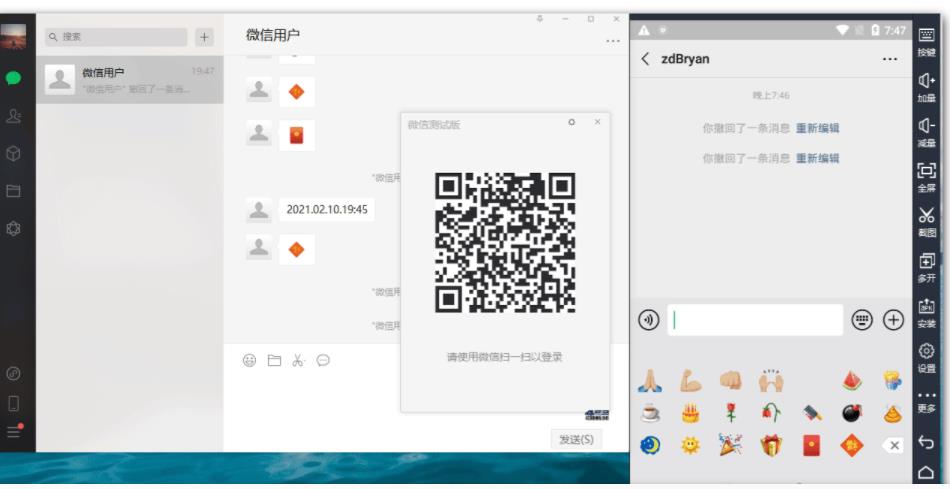
Task: Click the emoji backspace delete key
Action: pyautogui.click(x=893, y=447)
